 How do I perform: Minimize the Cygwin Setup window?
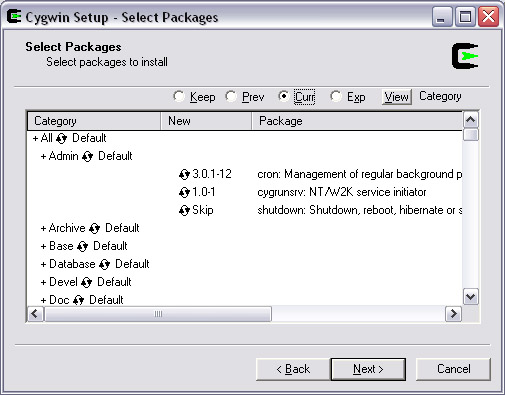[442, 17]
